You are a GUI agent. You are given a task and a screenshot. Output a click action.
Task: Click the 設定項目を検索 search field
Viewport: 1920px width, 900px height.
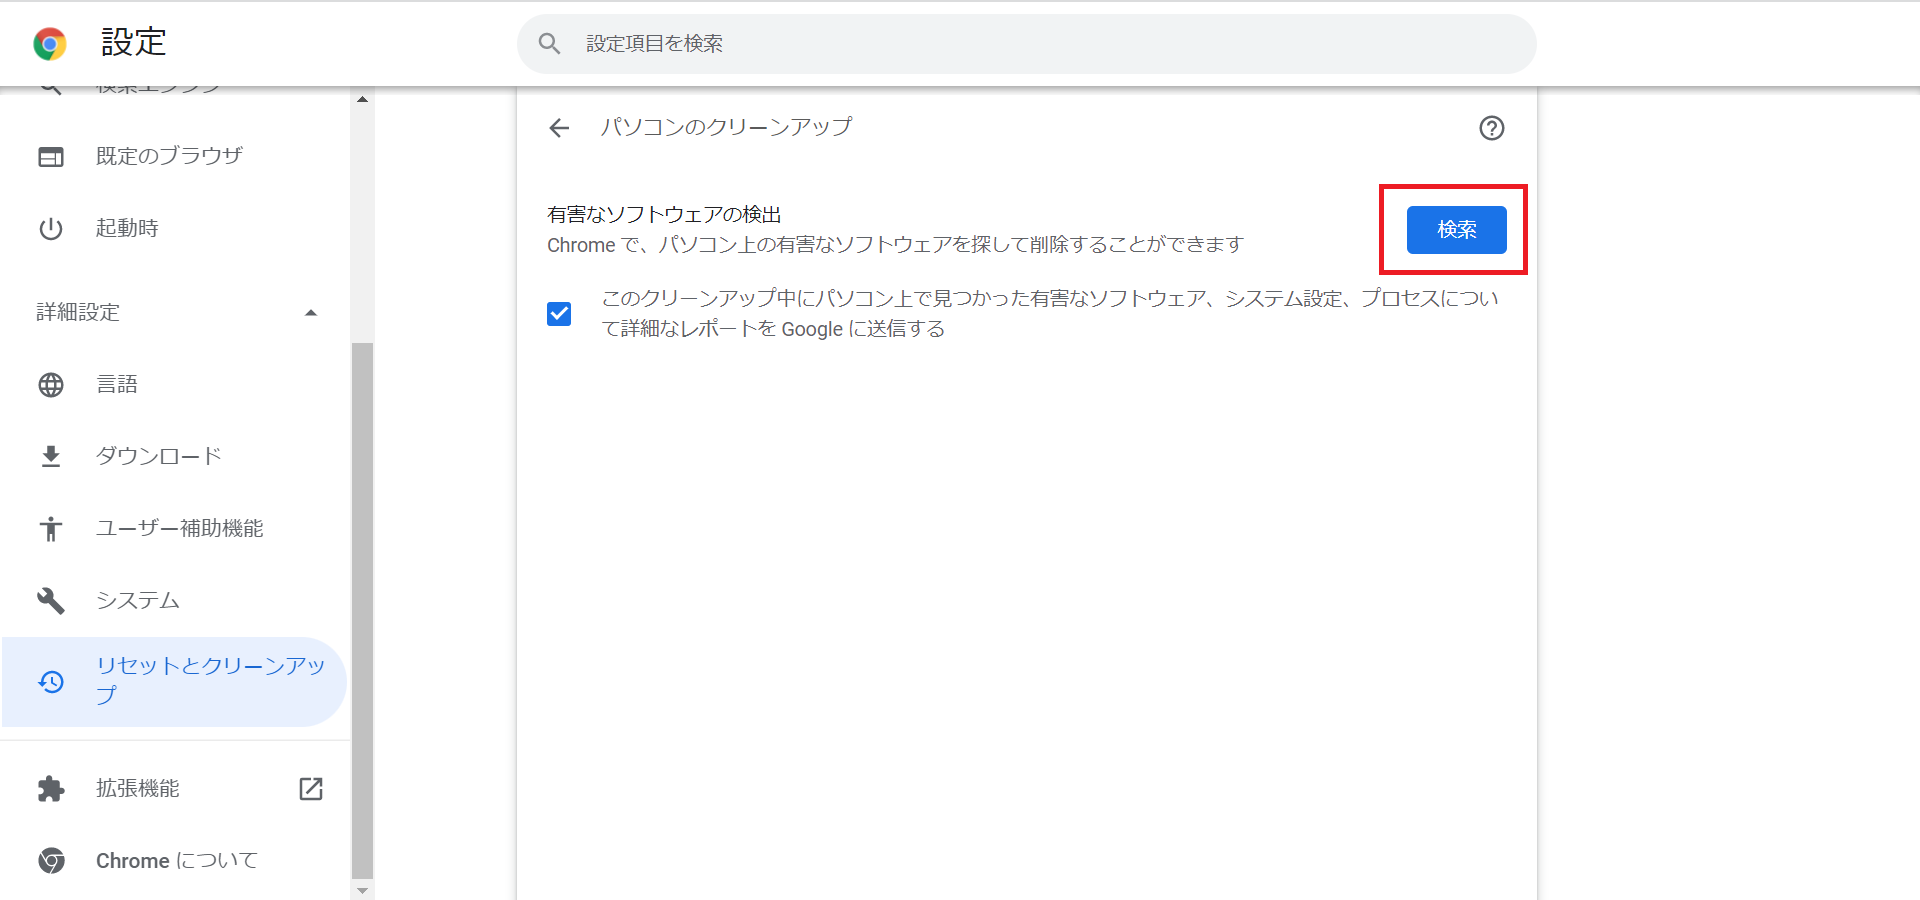pyautogui.click(x=1040, y=44)
